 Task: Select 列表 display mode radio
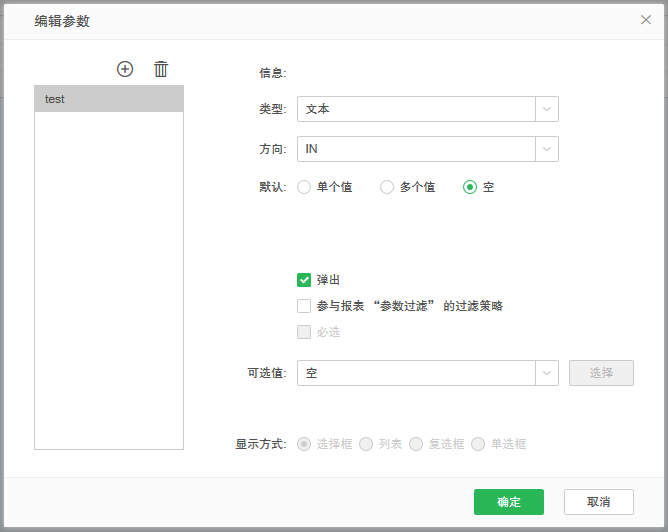click(366, 444)
